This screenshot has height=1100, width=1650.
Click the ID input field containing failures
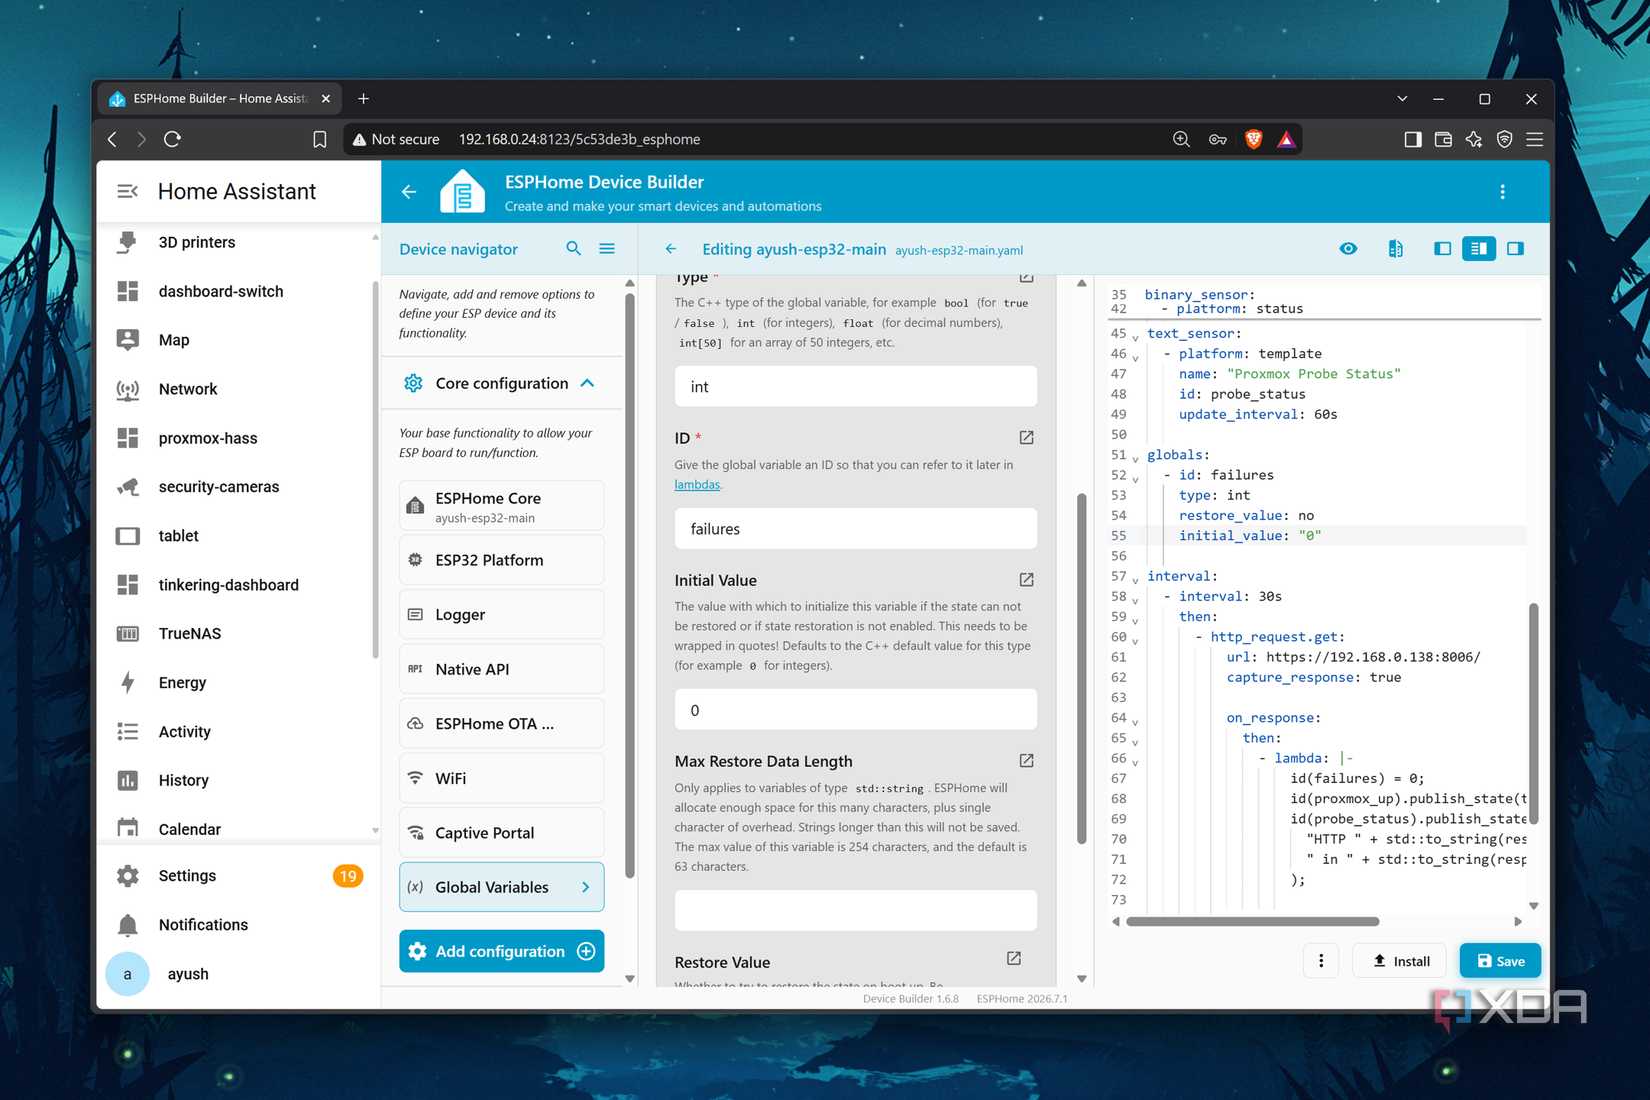[856, 529]
